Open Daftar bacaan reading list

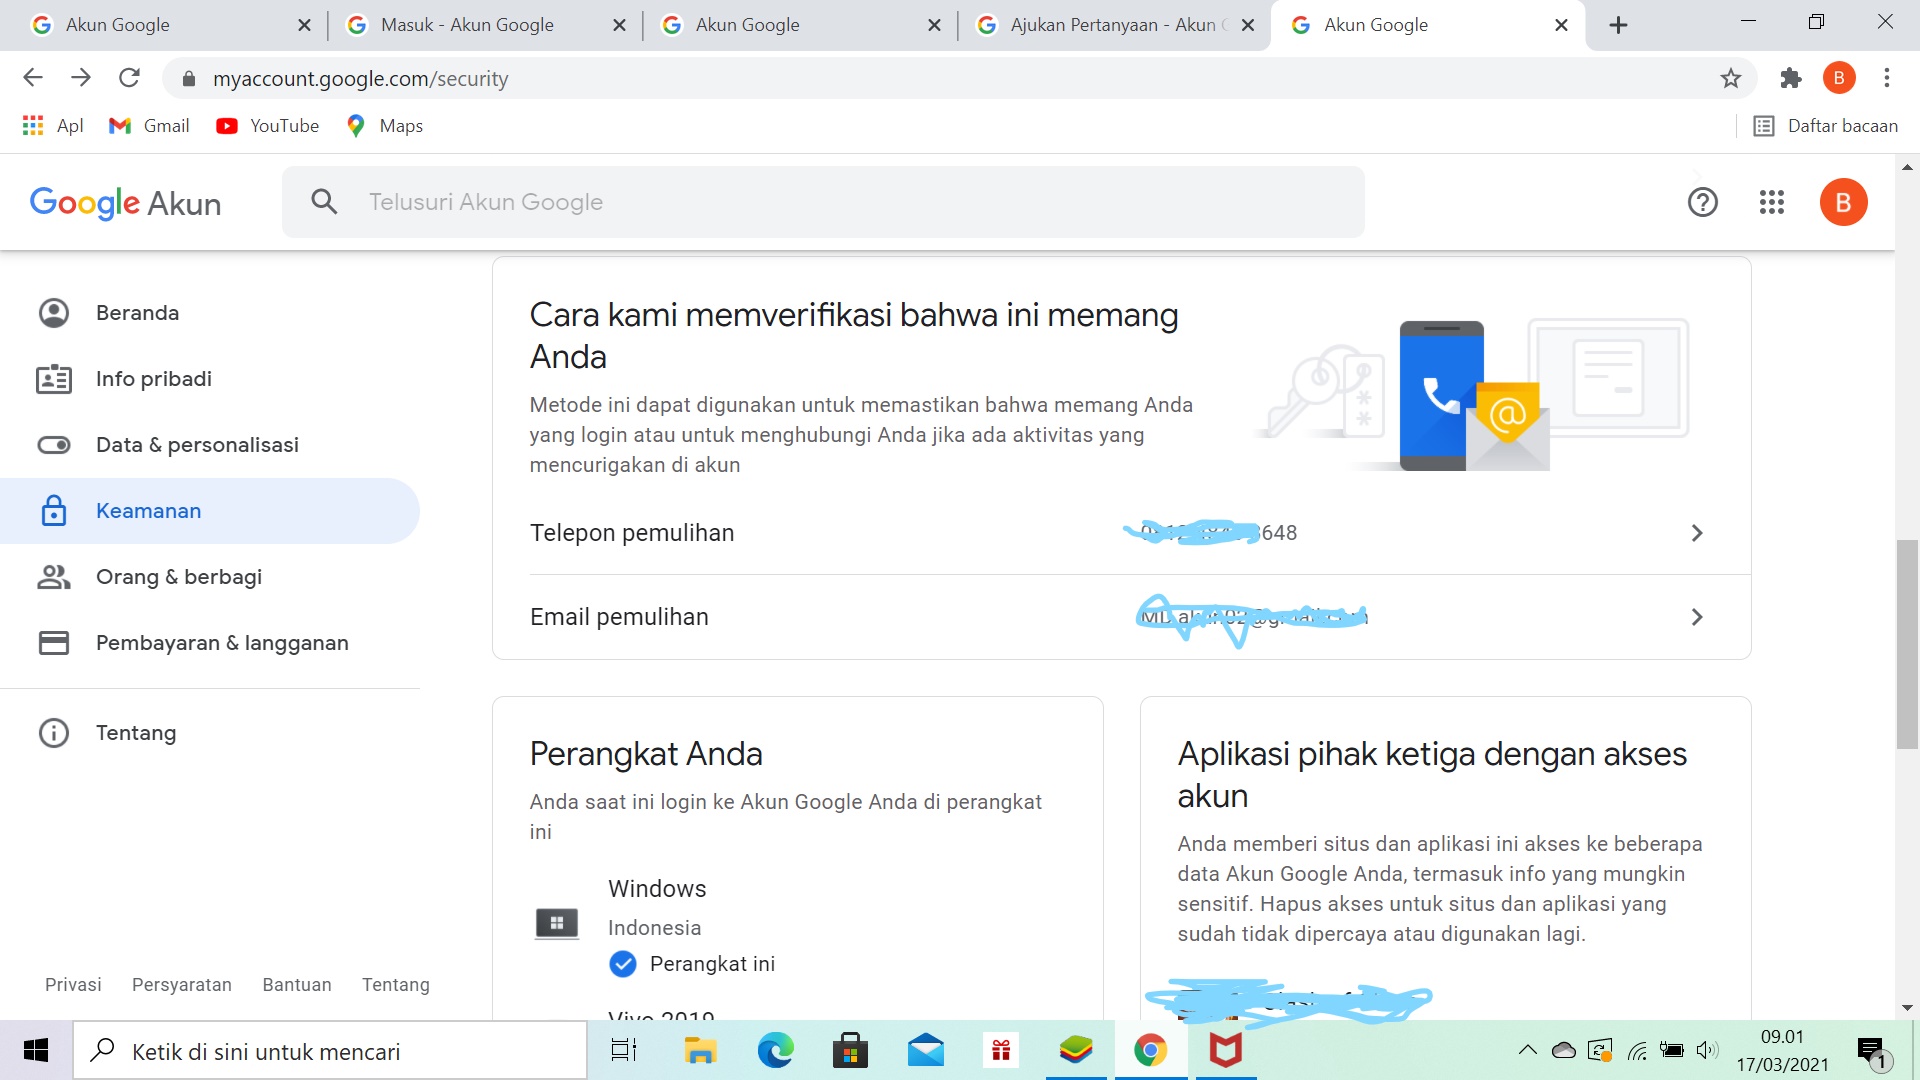click(1826, 126)
